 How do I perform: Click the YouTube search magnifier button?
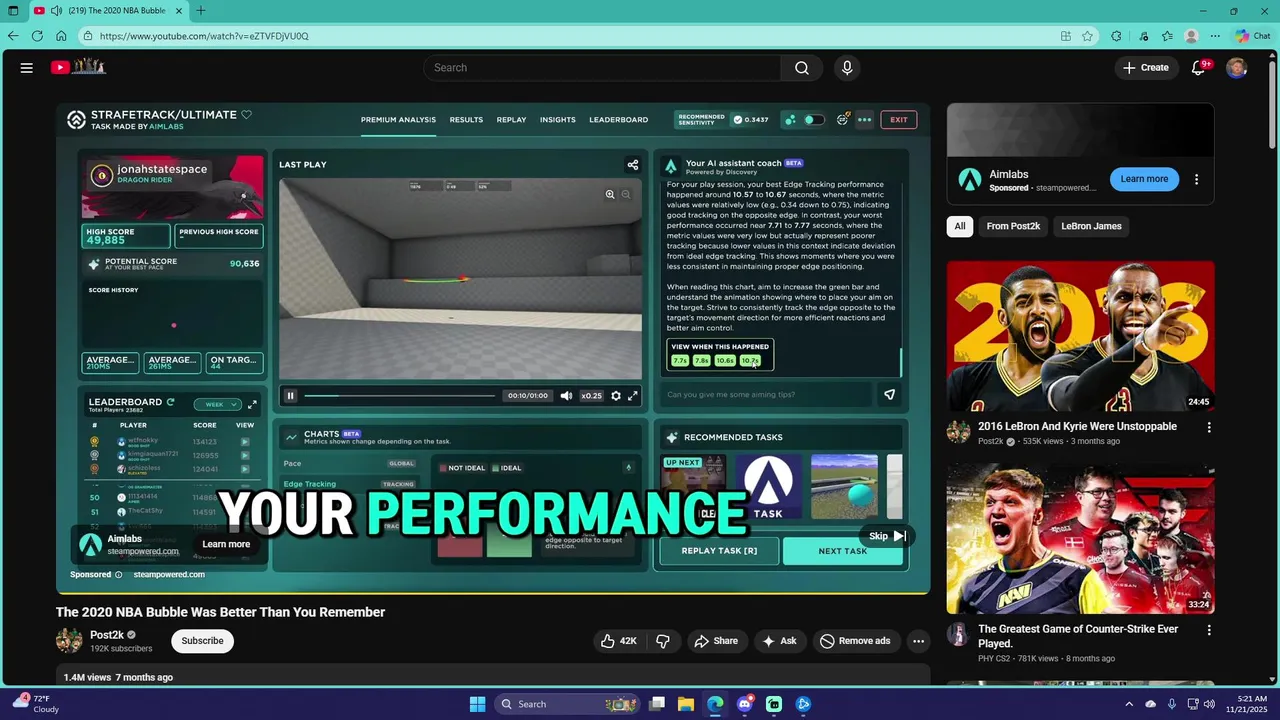pos(801,68)
